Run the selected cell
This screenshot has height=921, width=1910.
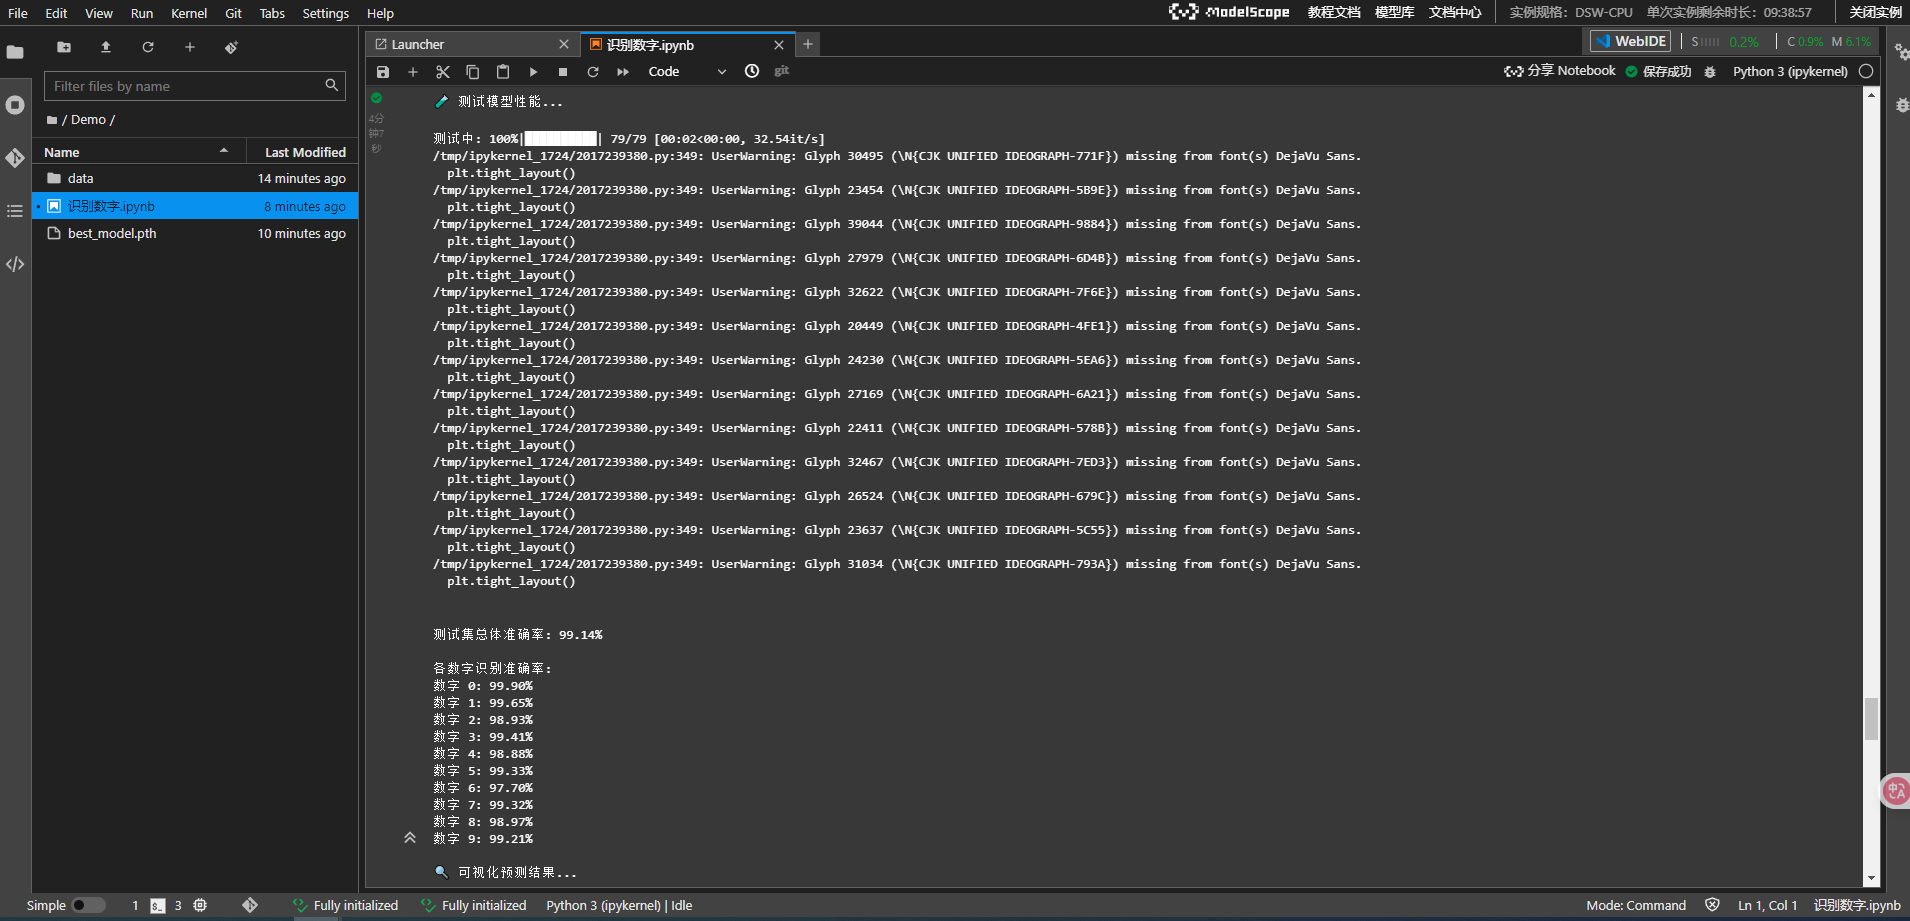(533, 72)
